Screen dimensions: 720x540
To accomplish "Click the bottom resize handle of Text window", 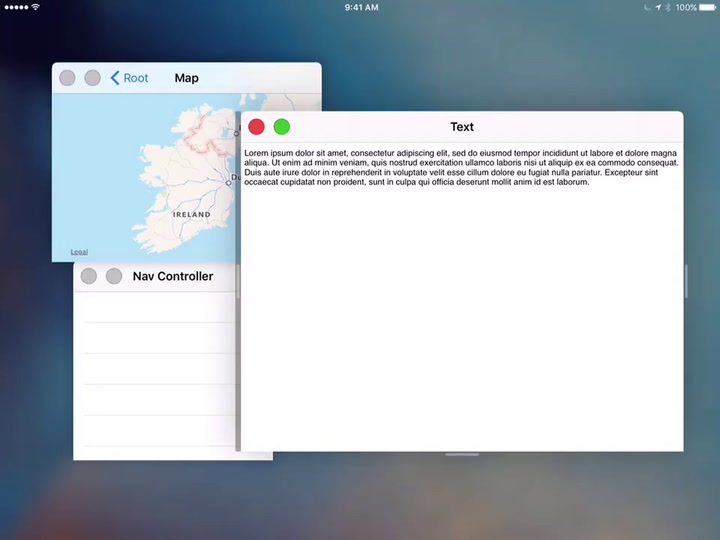I will 462,455.
